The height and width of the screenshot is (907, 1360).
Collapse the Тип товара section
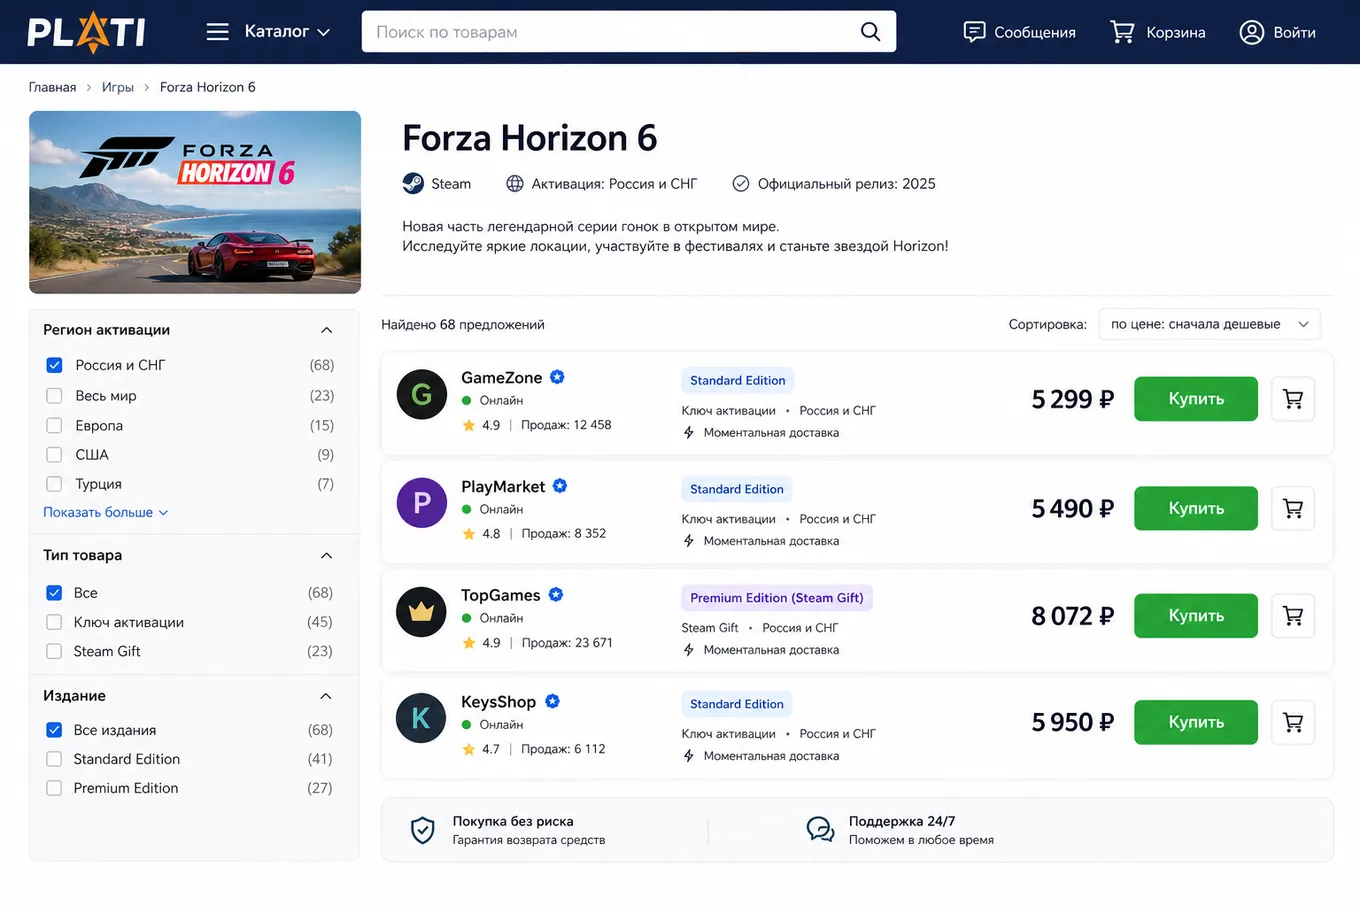tap(326, 556)
